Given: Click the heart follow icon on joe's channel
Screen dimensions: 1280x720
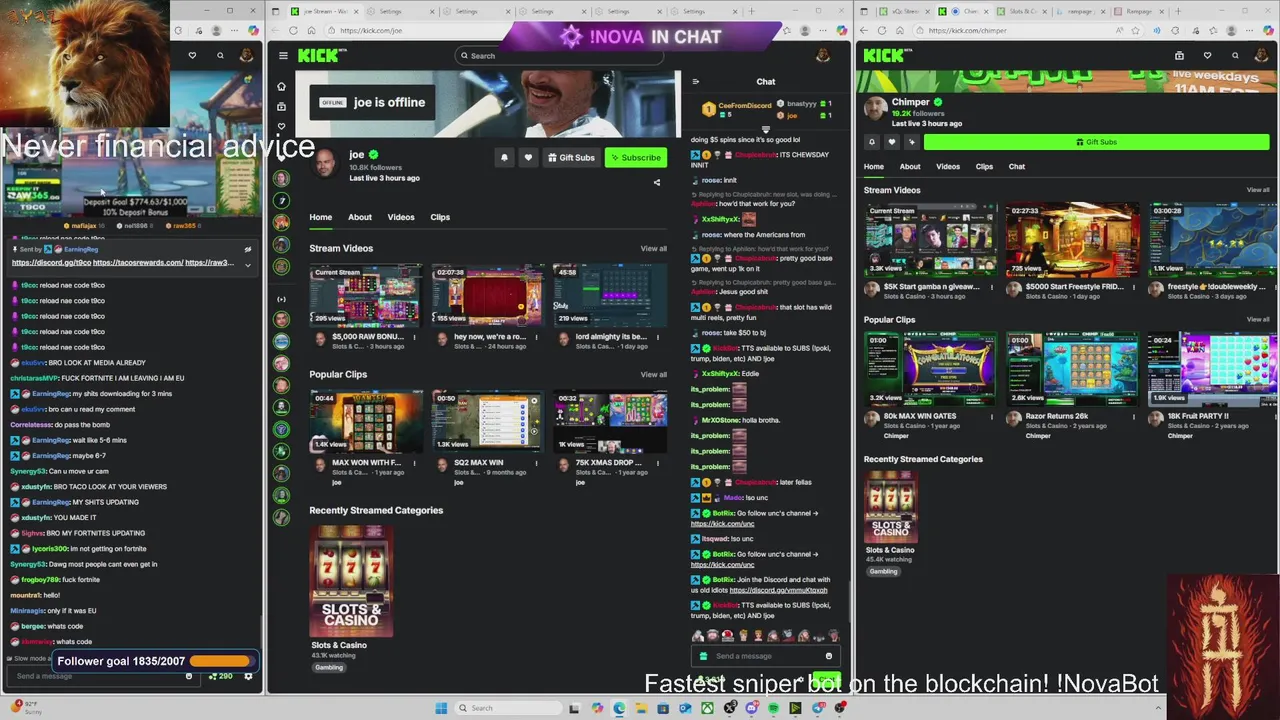Looking at the screenshot, I should [528, 157].
